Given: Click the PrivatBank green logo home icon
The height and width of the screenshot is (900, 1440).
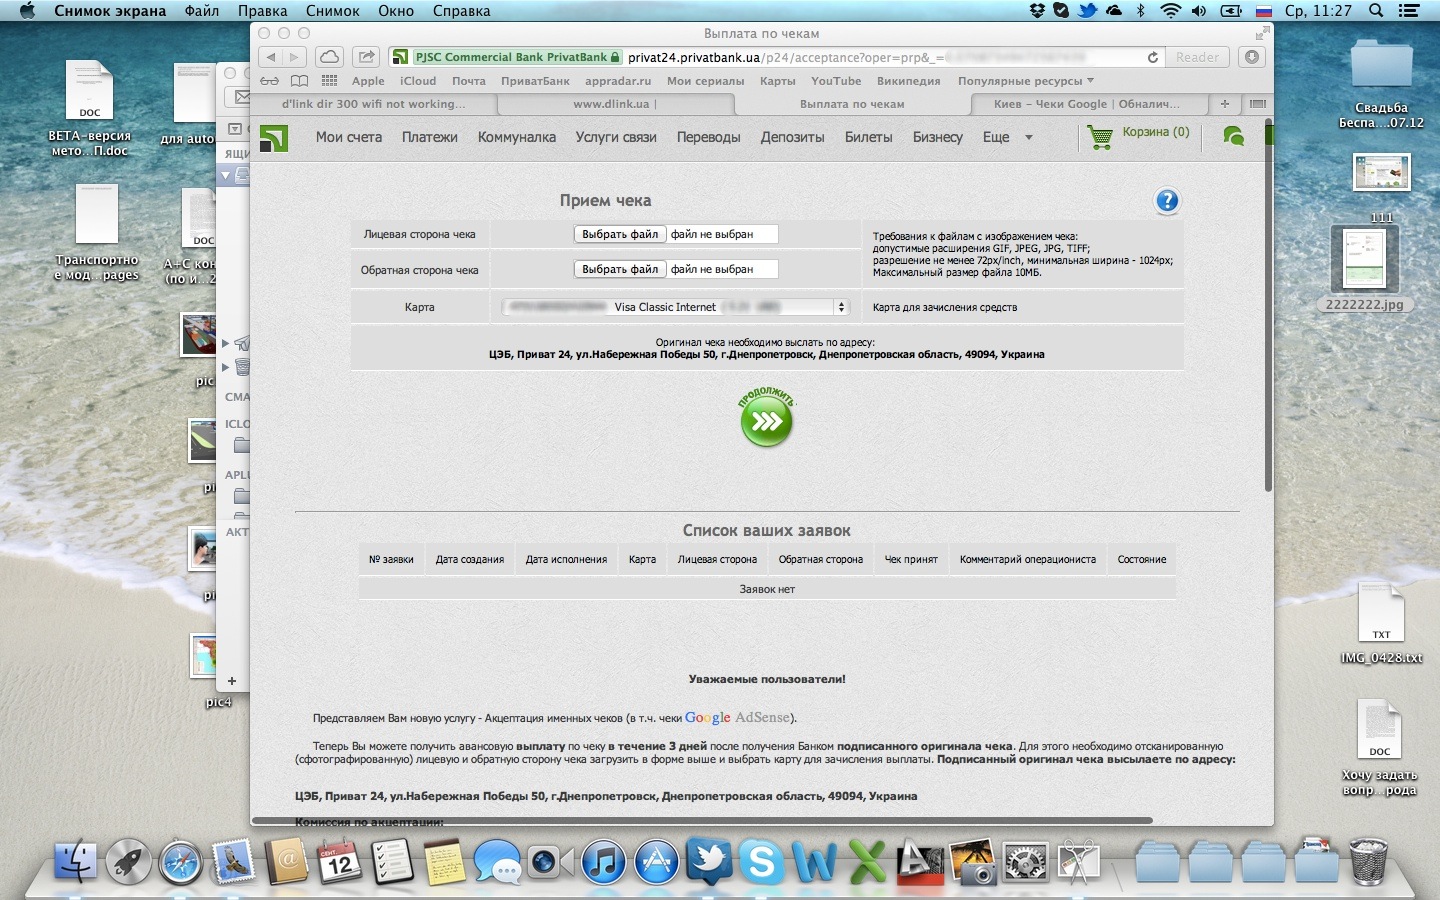Looking at the screenshot, I should (274, 138).
